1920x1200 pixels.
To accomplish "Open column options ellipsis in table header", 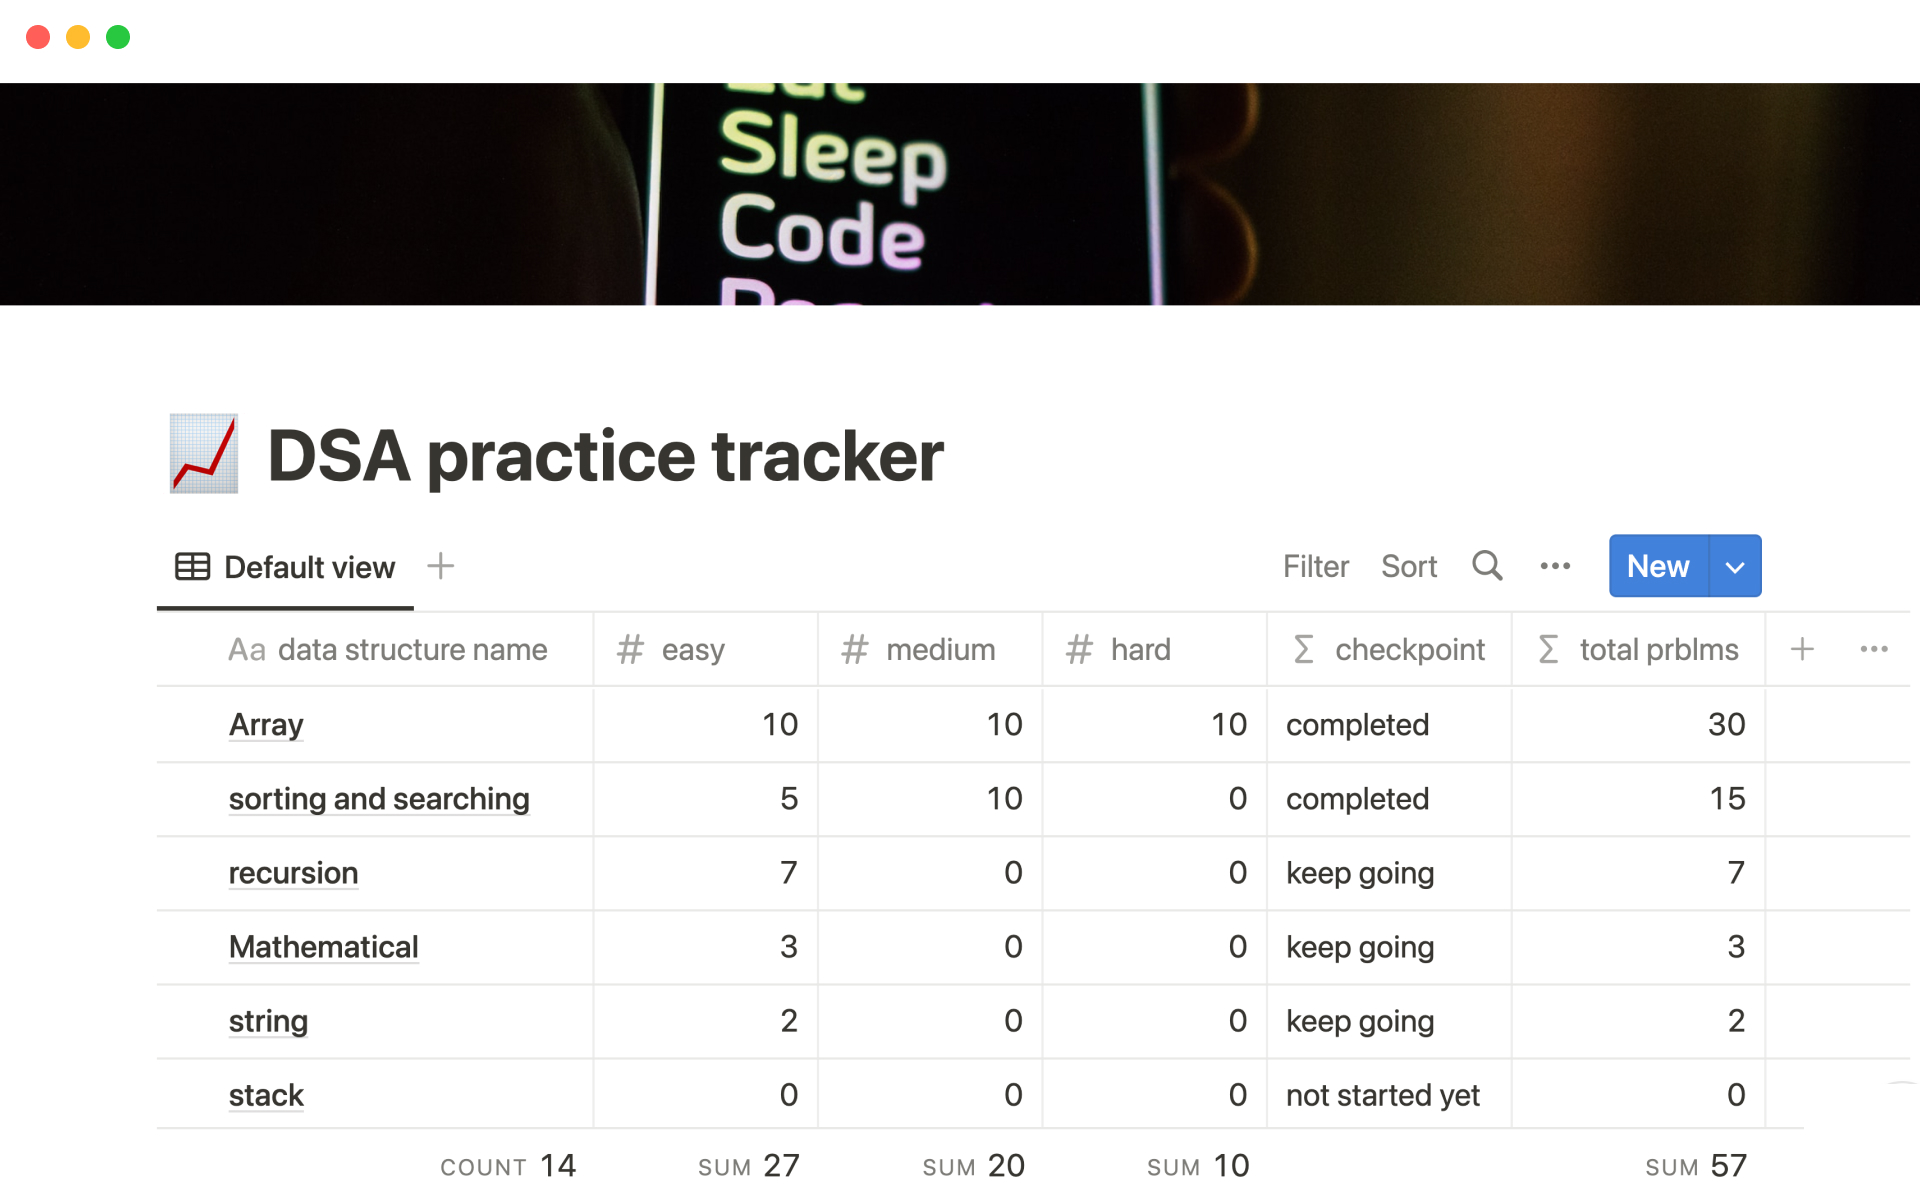I will 1873,649.
